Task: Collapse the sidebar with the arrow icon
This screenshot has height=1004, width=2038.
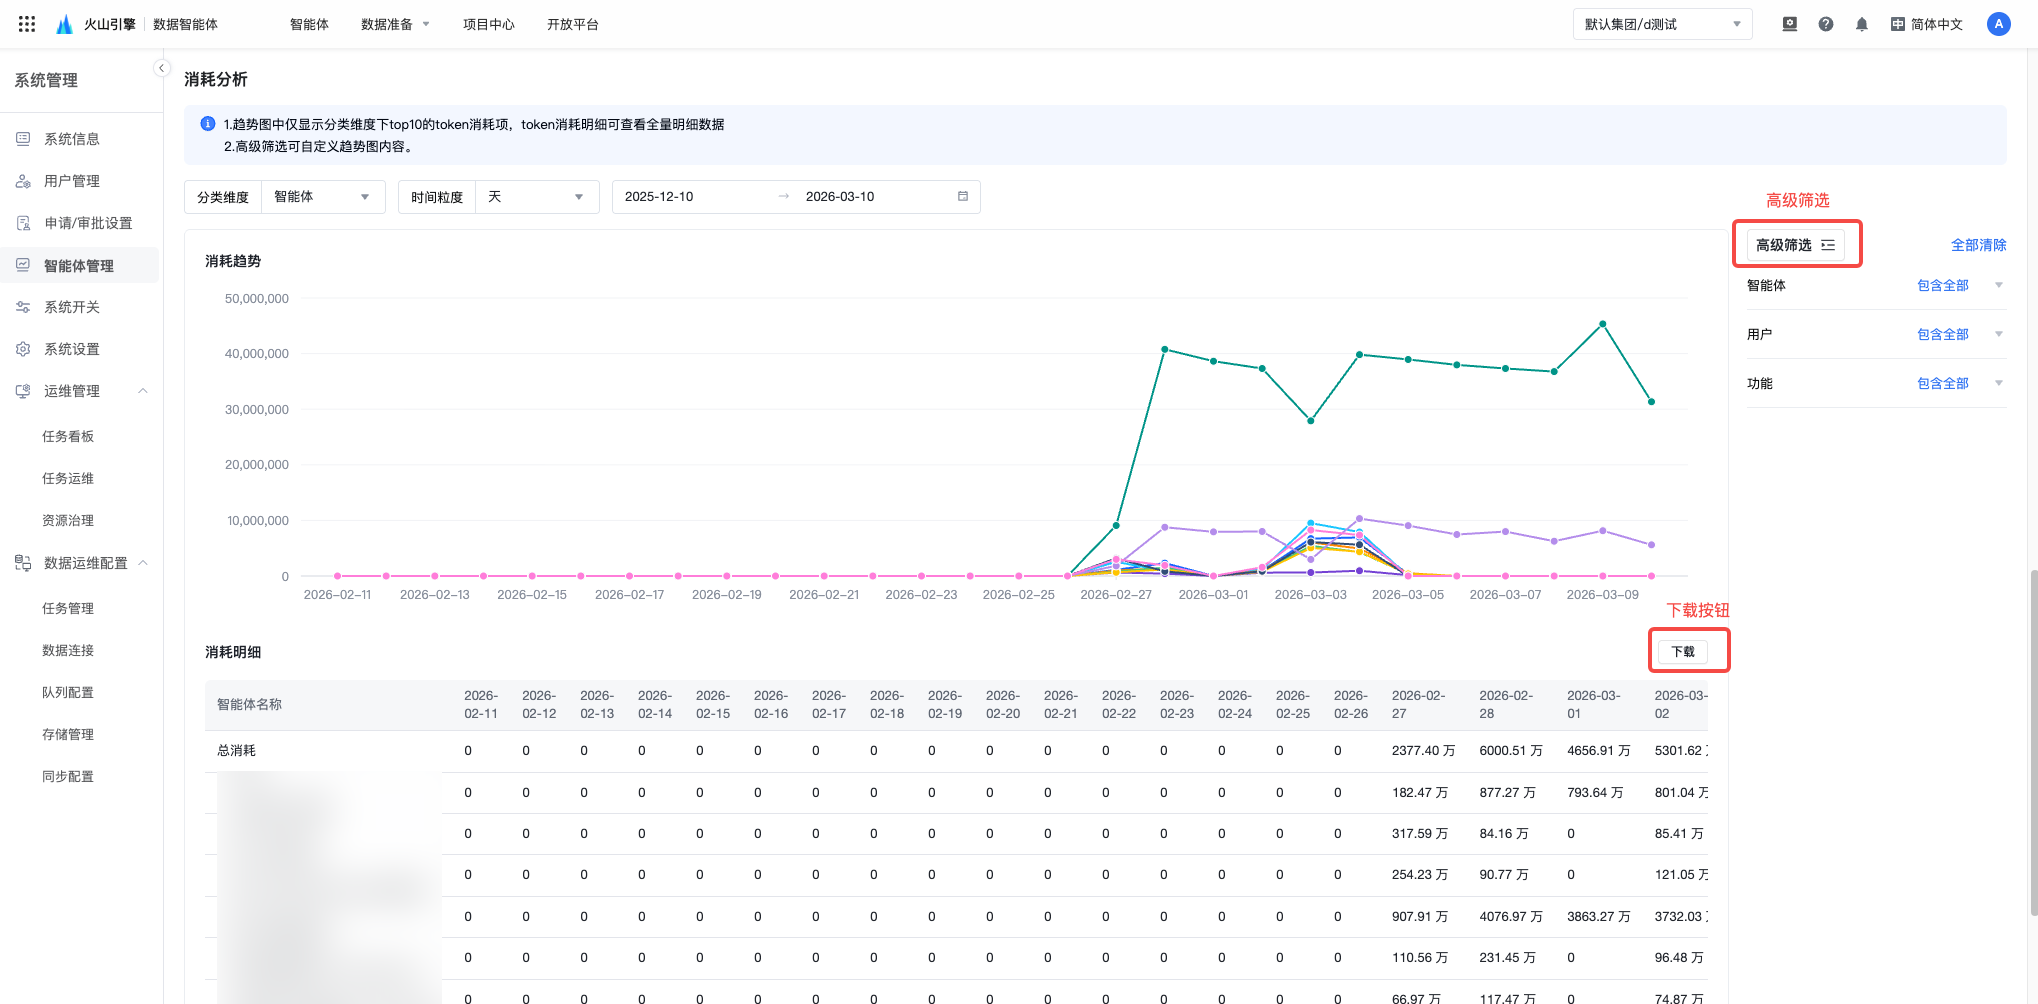Action: [x=161, y=68]
